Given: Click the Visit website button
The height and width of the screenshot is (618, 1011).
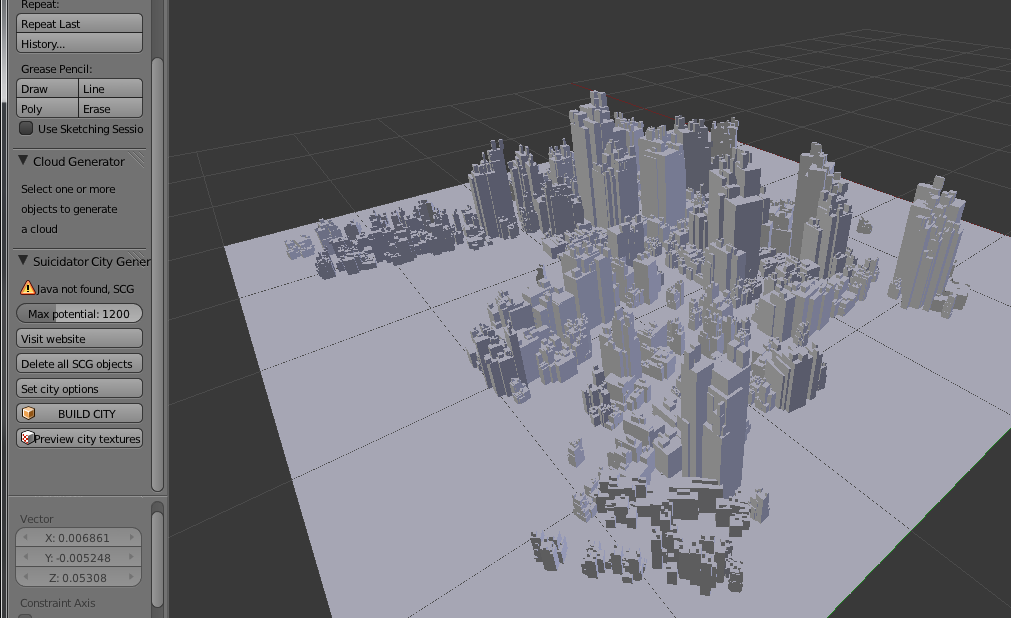Looking at the screenshot, I should click(x=79, y=339).
